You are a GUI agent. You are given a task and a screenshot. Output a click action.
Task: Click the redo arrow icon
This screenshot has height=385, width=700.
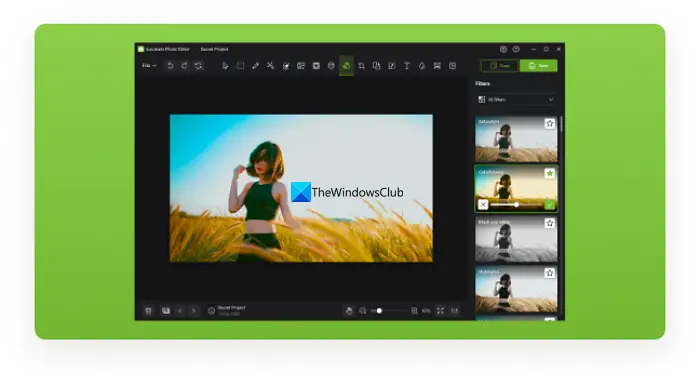[x=184, y=66]
